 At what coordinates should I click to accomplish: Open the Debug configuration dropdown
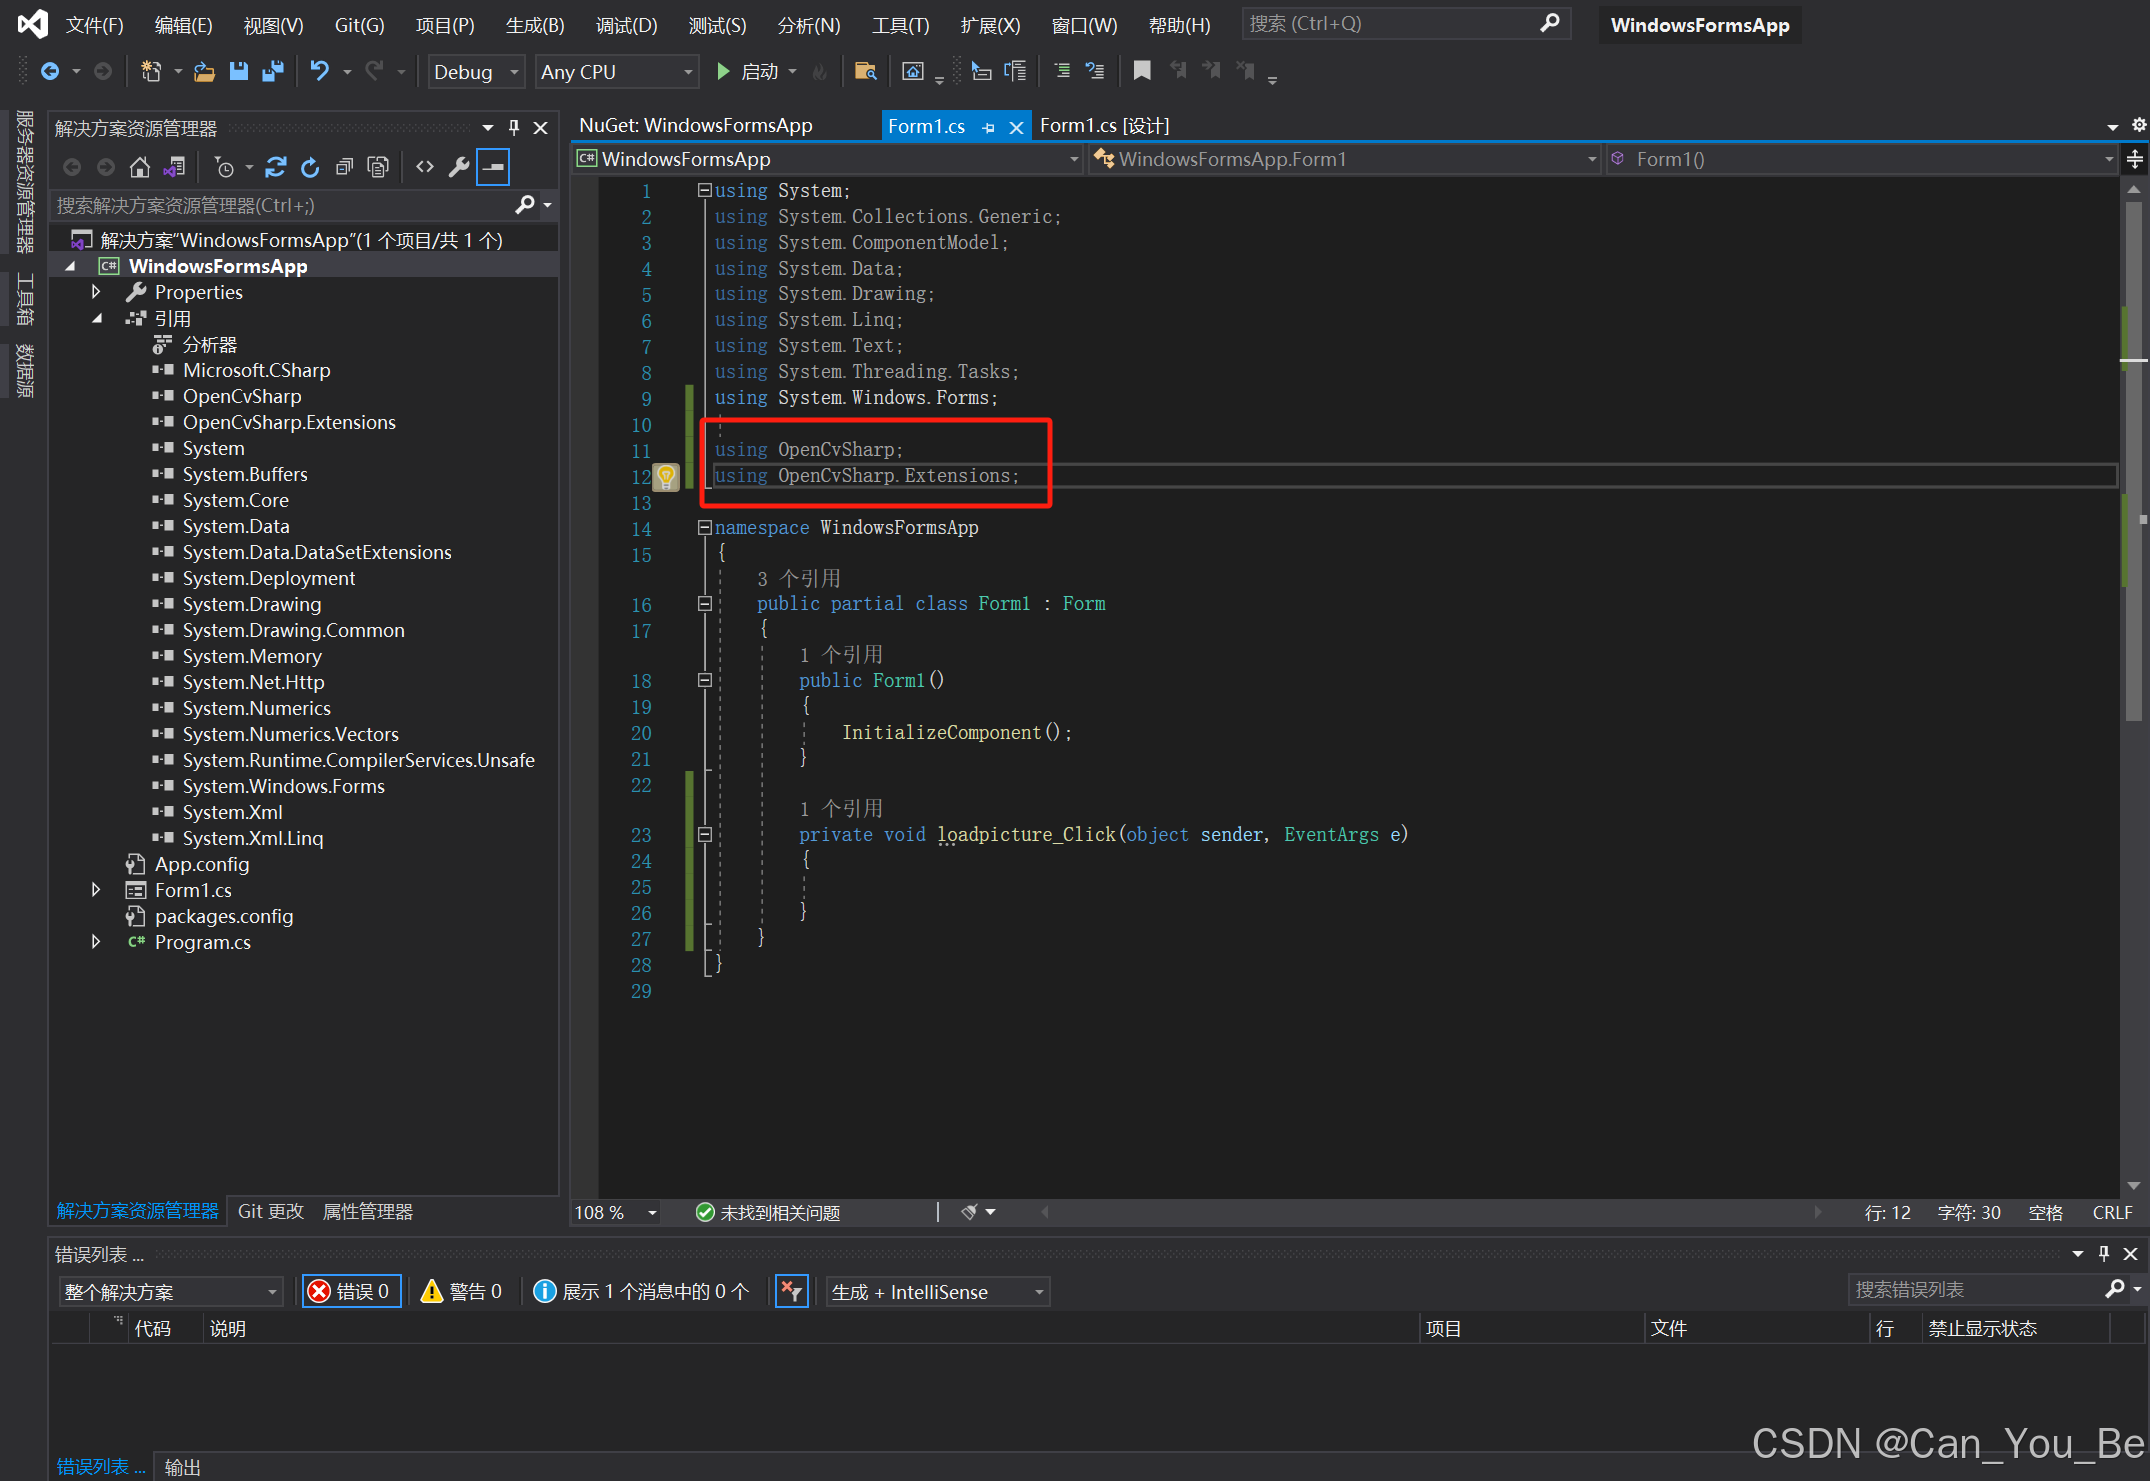click(x=475, y=71)
